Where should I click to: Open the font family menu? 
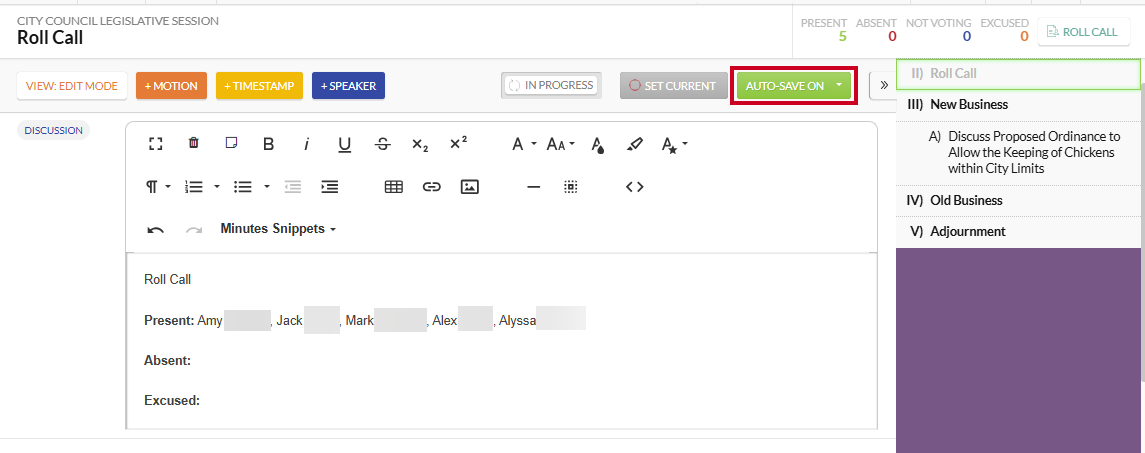[x=524, y=144]
